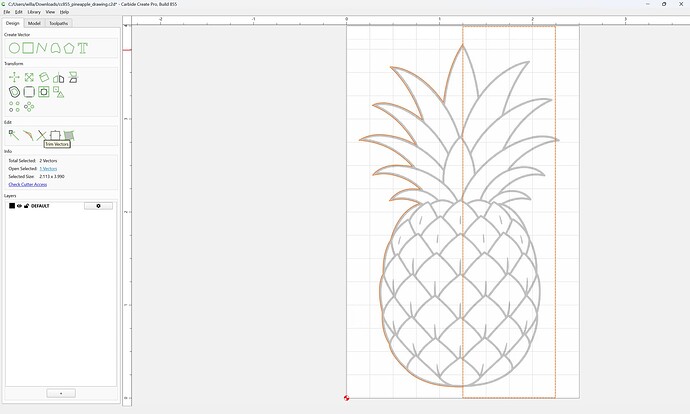690x414 pixels.
Task: Open the File menu
Action: coord(7,12)
